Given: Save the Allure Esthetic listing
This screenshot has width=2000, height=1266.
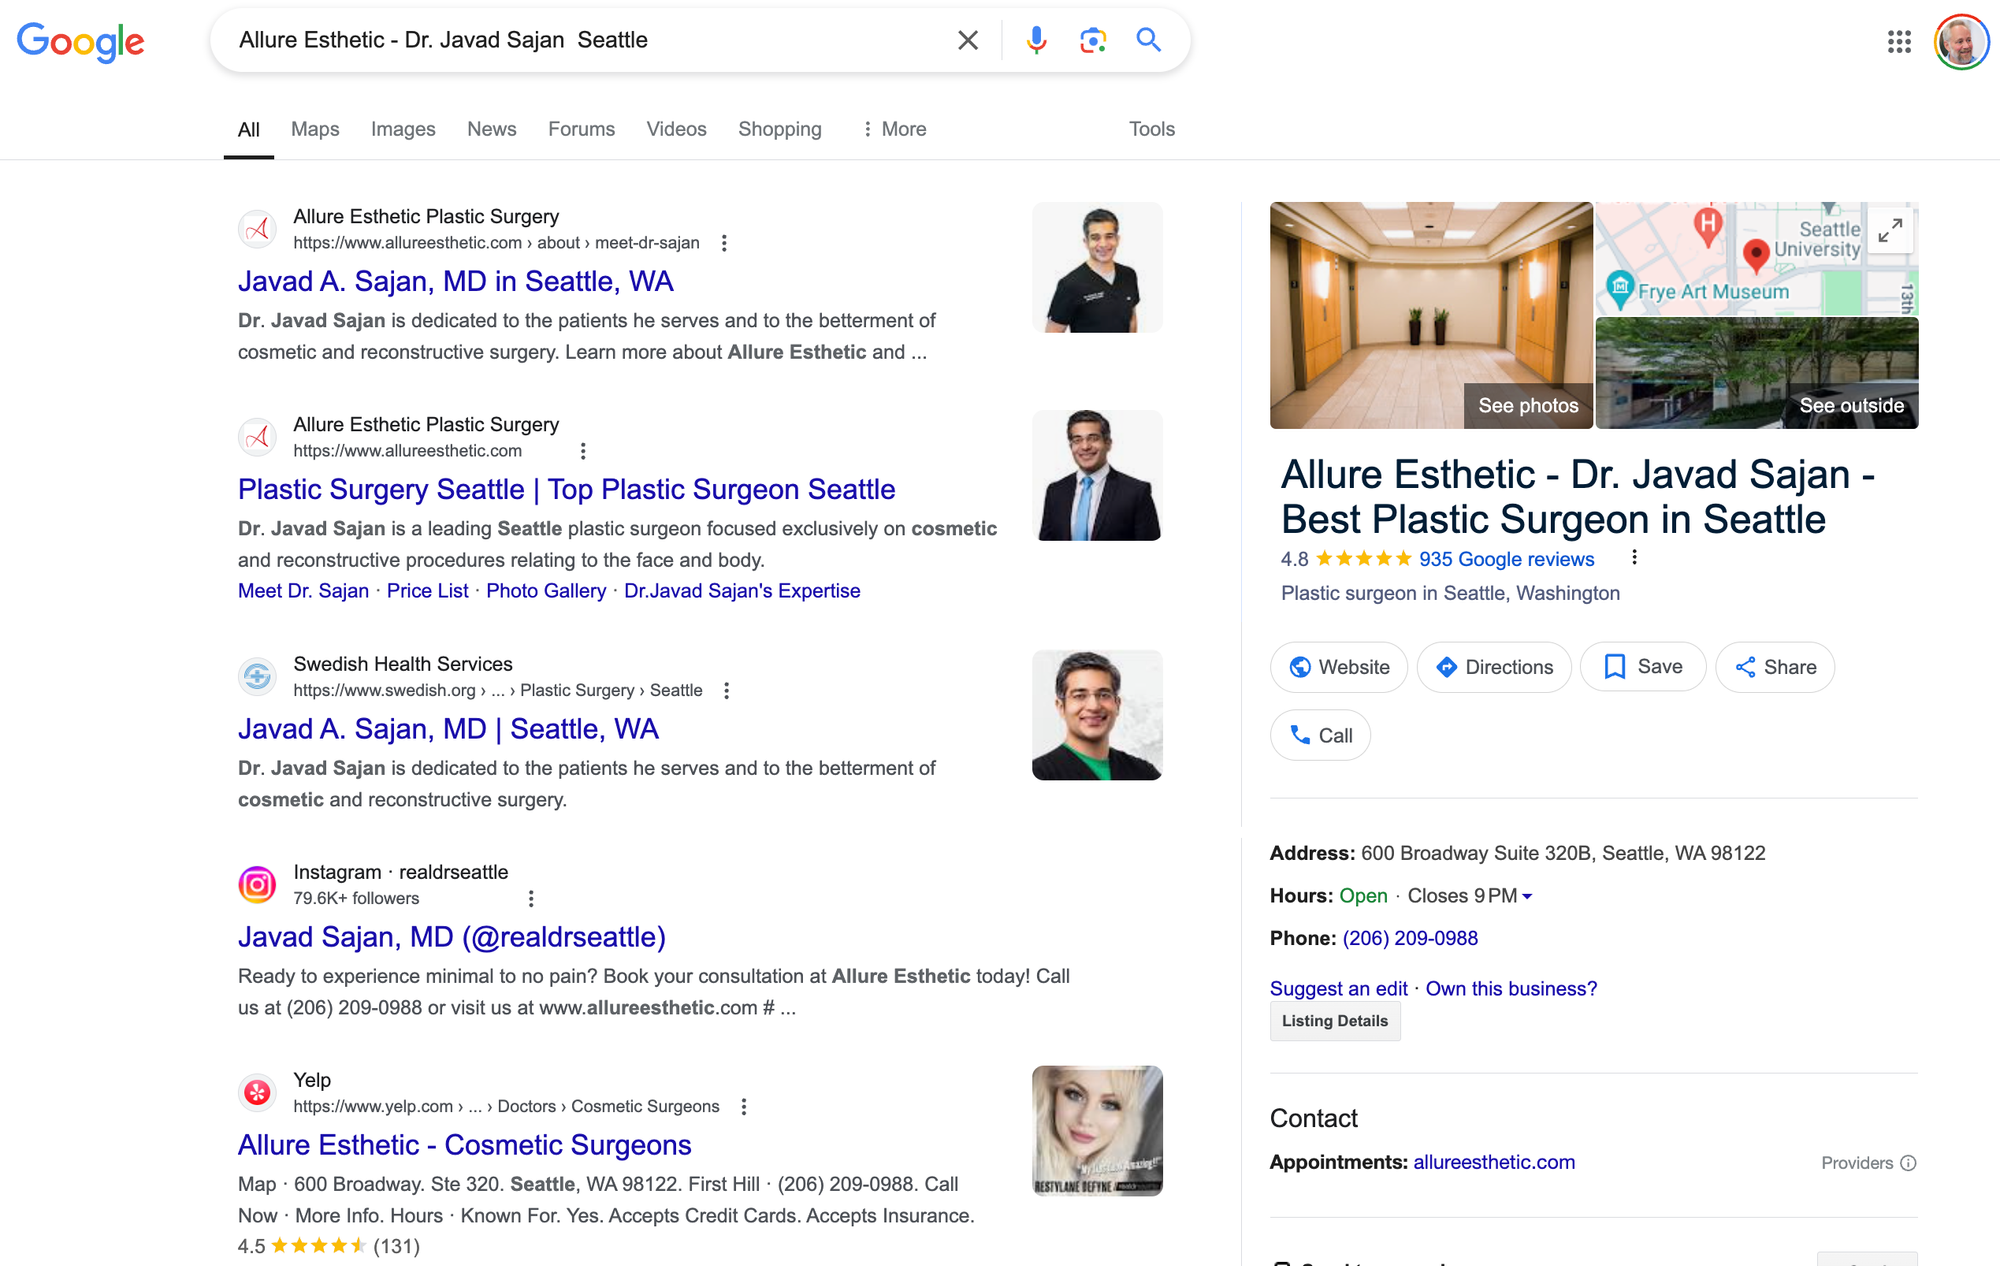Looking at the screenshot, I should [x=1642, y=667].
